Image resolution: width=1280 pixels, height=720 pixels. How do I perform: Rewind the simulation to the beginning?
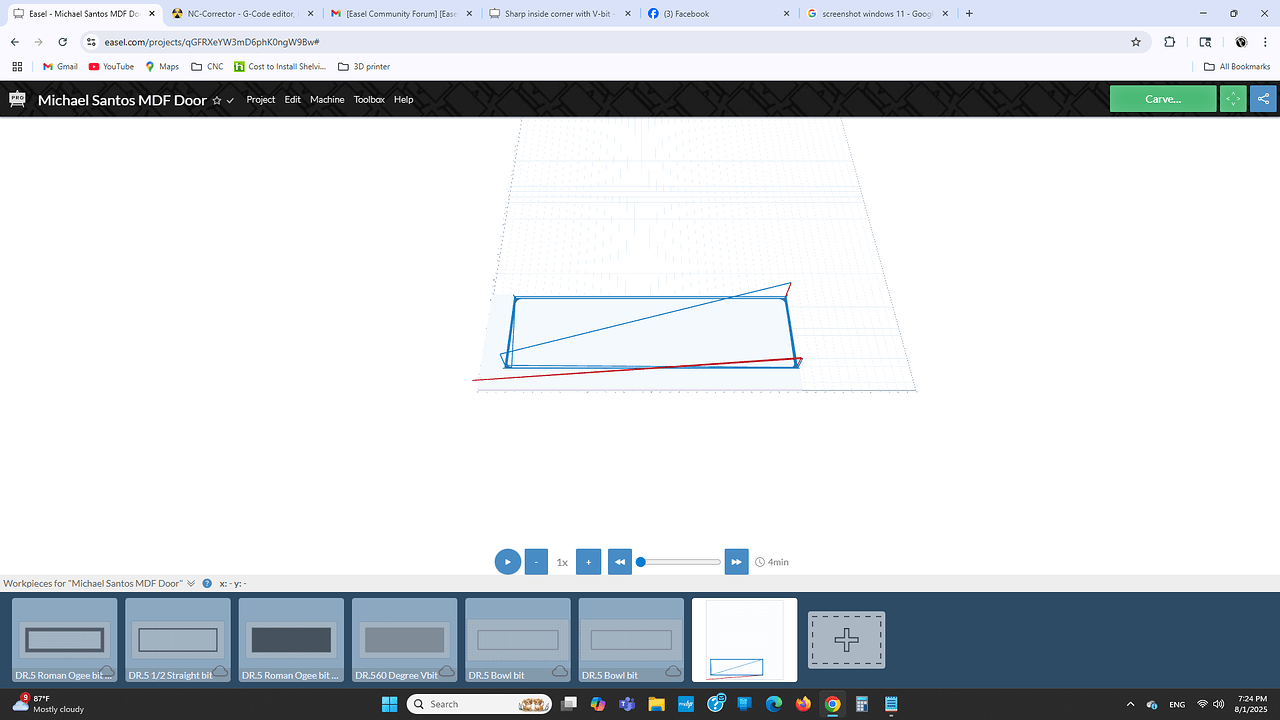[619, 561]
